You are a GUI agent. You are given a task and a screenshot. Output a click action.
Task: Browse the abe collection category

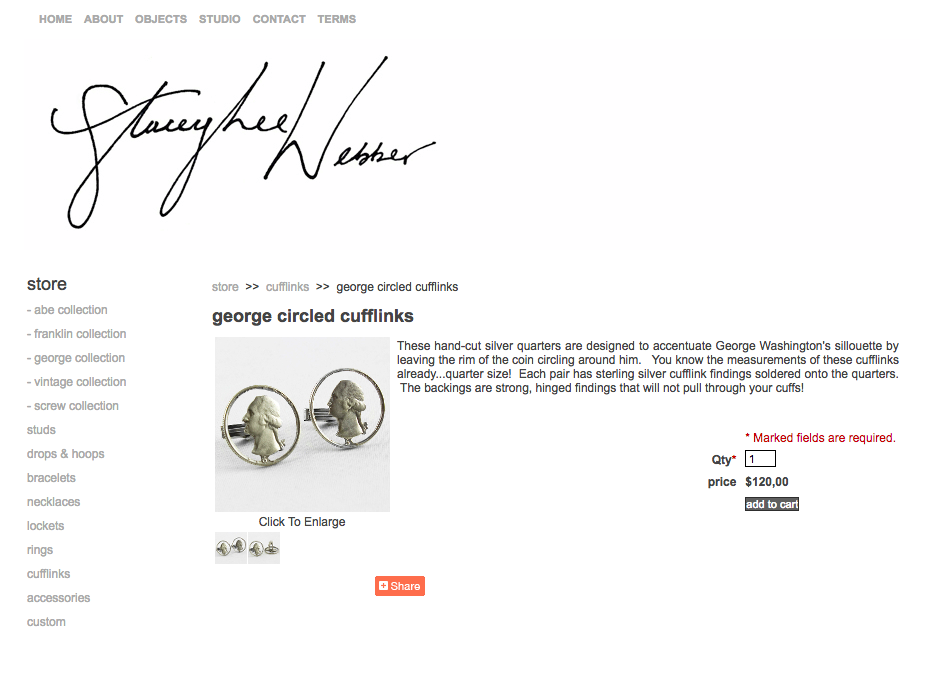(67, 310)
